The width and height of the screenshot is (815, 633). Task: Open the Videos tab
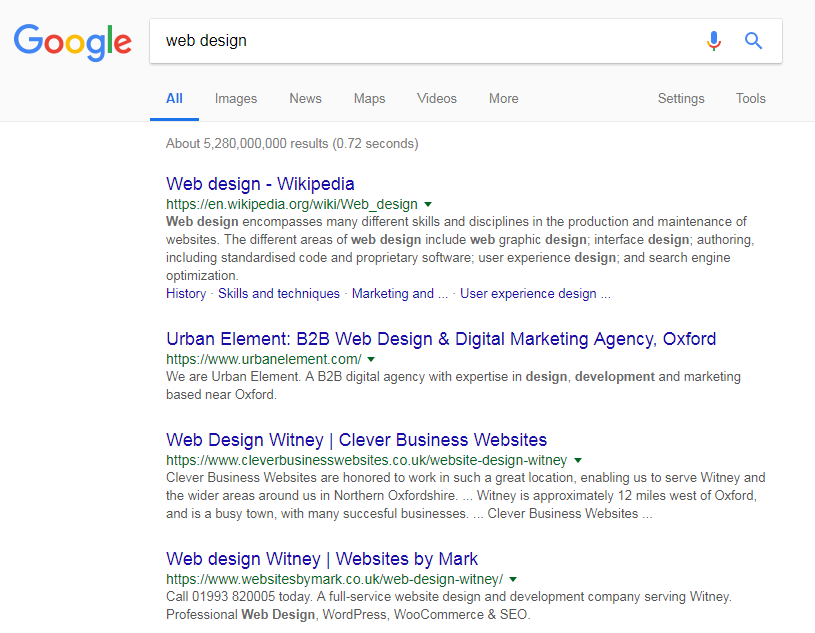tap(437, 99)
